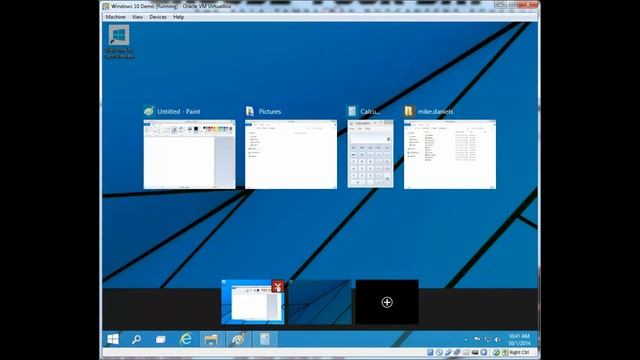
Task: Switch to the Pictures window thumbnail
Action: click(x=291, y=154)
